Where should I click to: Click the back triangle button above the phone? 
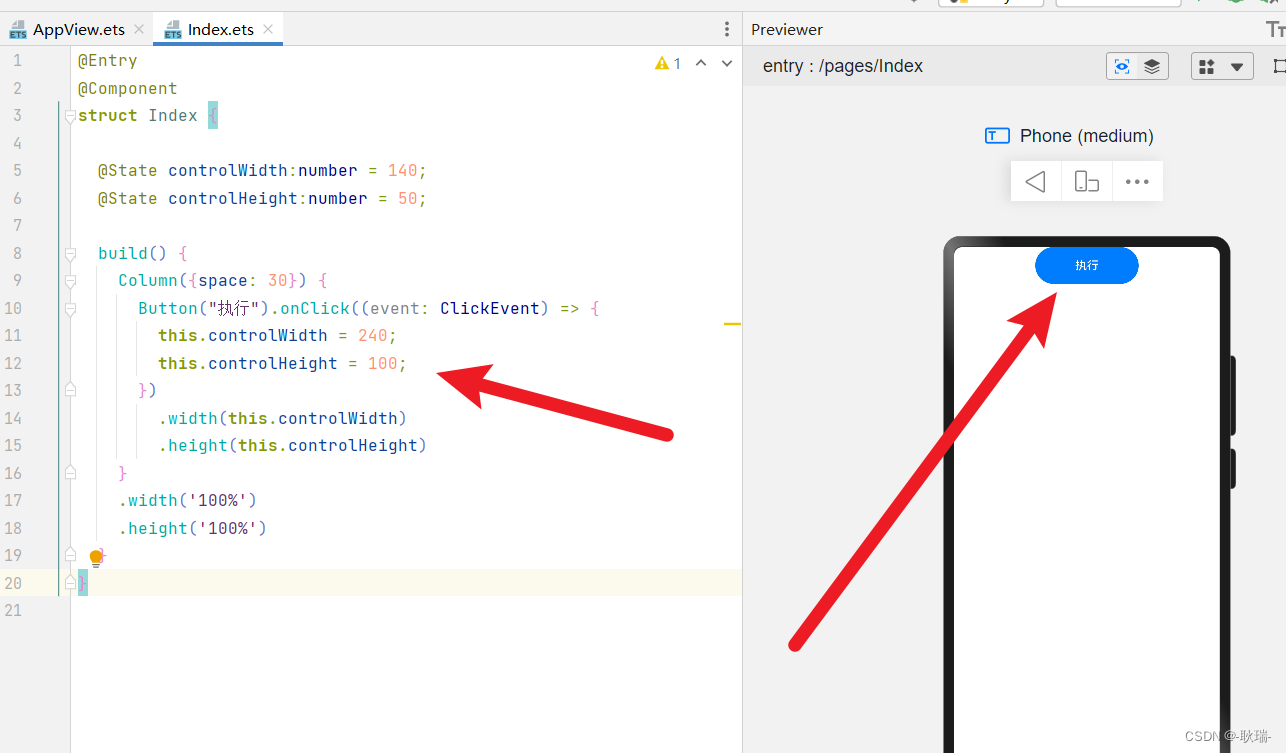1036,181
